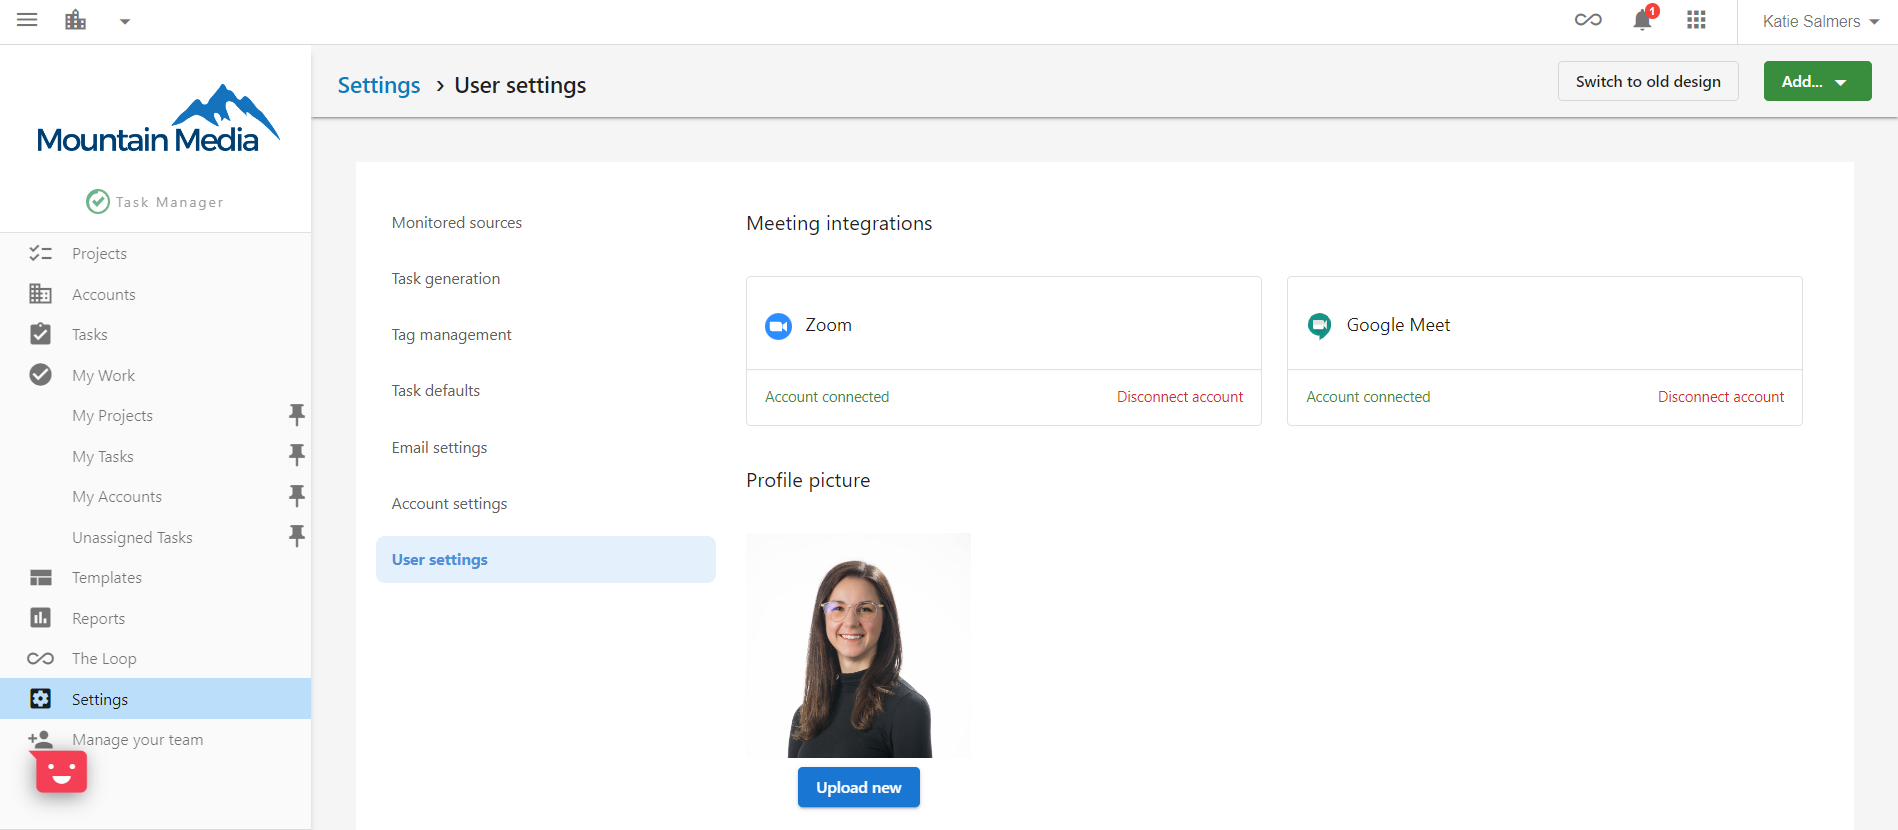Open the hamburger menu in top bar

pos(27,20)
